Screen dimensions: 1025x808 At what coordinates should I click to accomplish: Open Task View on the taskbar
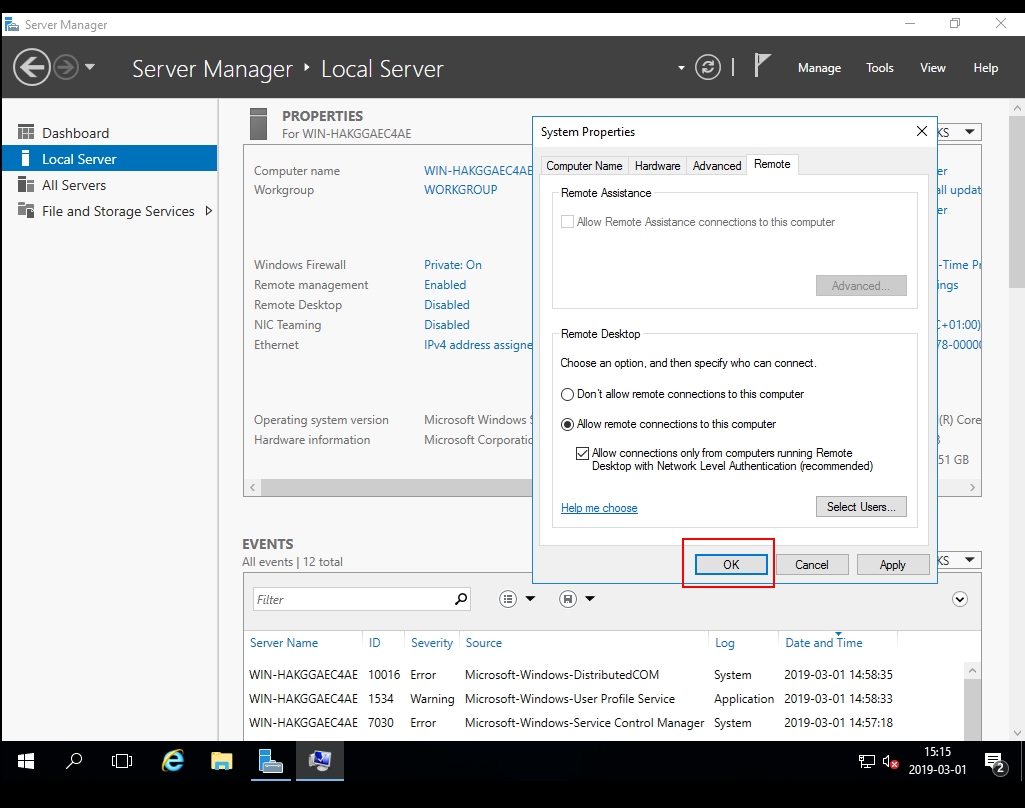tap(122, 761)
